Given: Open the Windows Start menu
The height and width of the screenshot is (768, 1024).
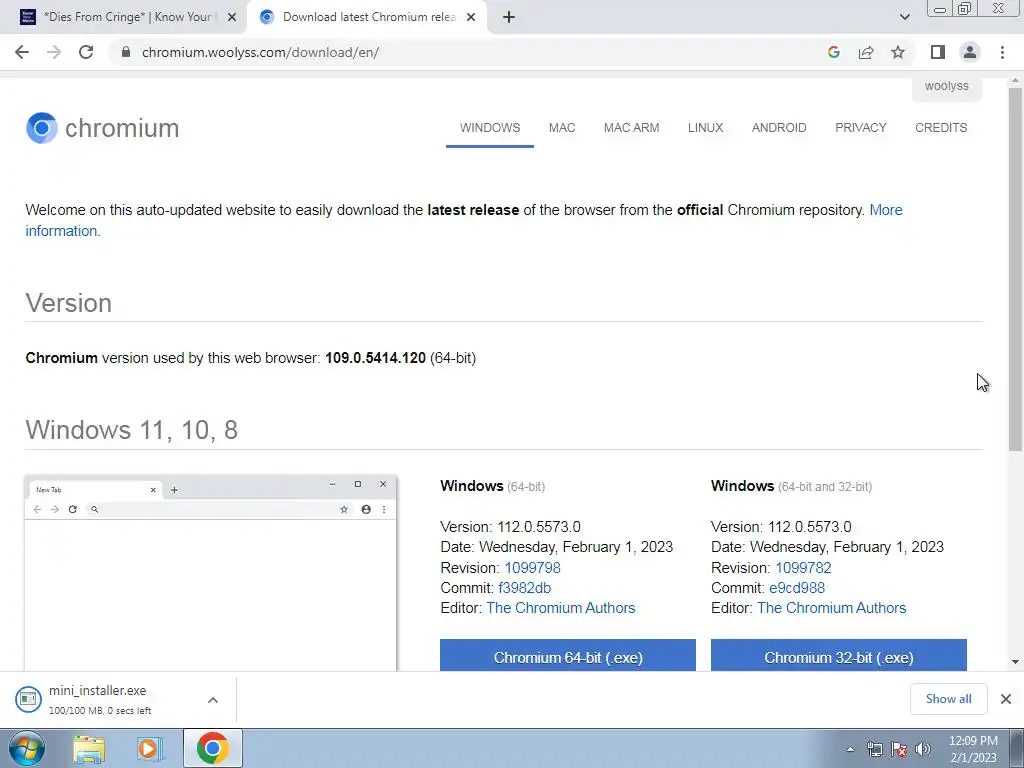Looking at the screenshot, I should [26, 749].
